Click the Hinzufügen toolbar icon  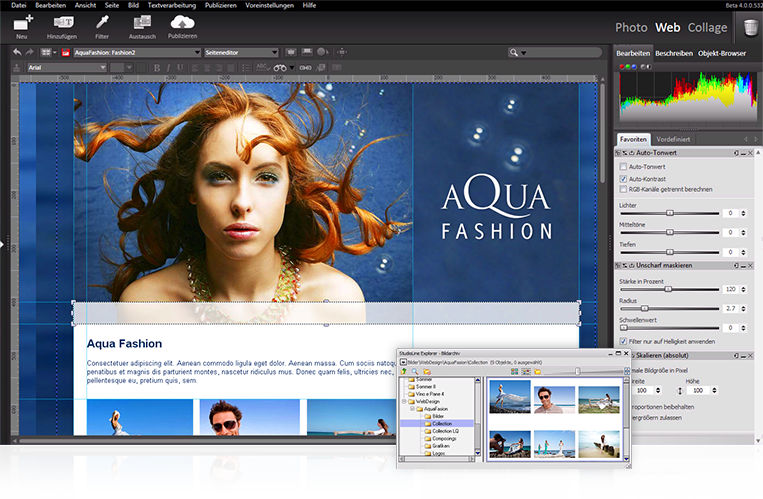pyautogui.click(x=63, y=22)
